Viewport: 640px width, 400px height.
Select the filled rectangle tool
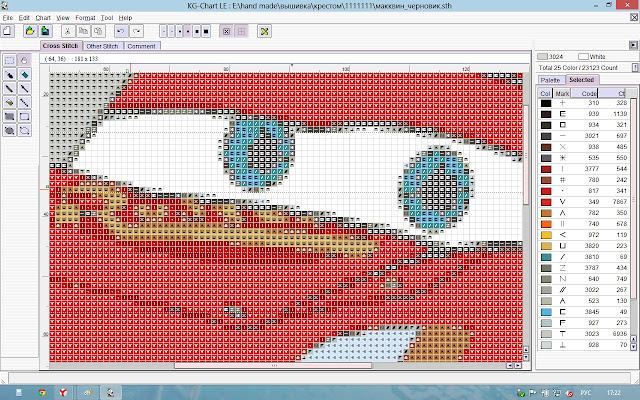[x=10, y=116]
